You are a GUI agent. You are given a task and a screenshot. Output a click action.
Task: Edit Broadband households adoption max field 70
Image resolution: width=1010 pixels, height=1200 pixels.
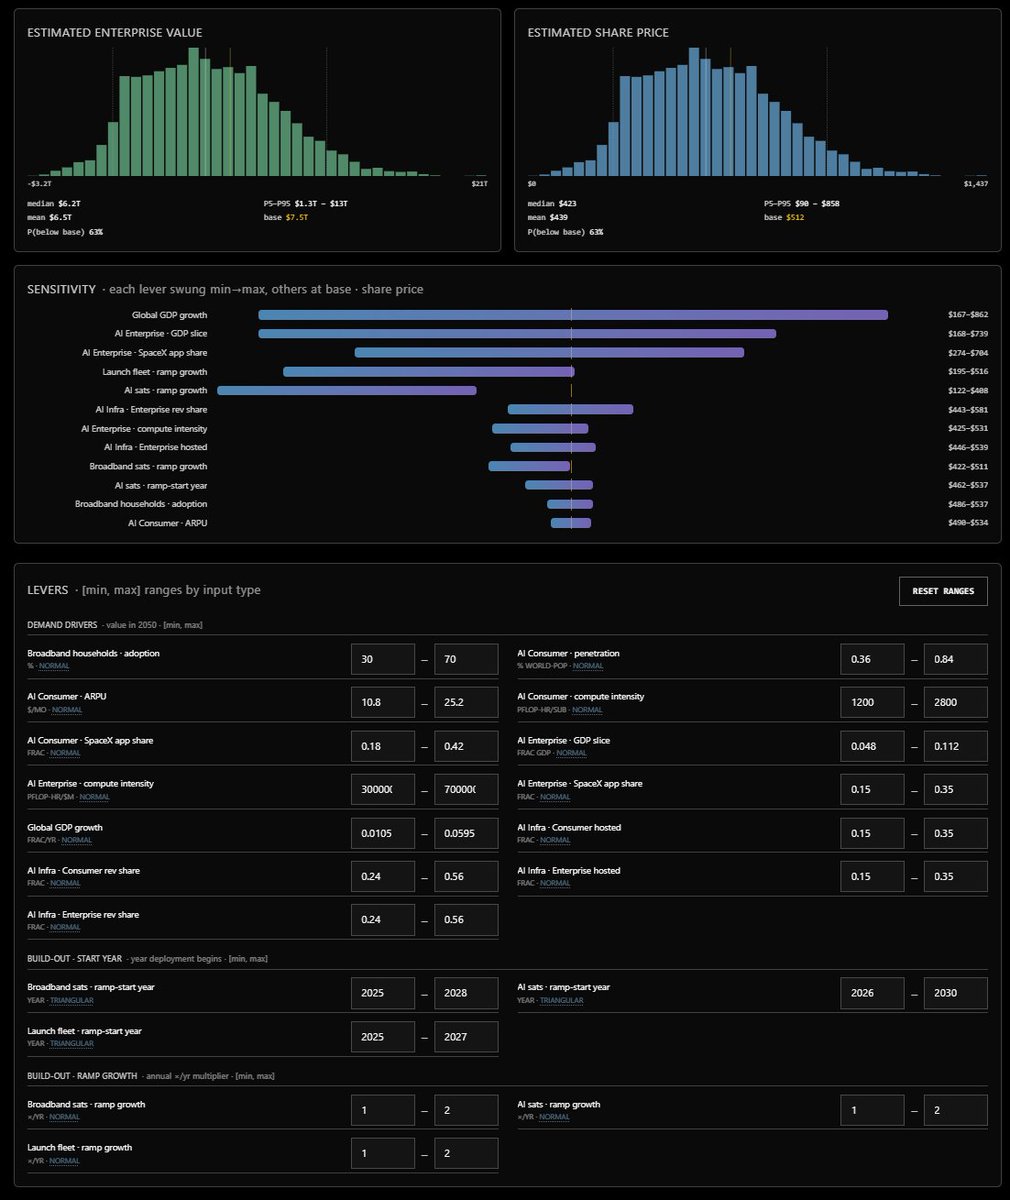pyautogui.click(x=466, y=659)
